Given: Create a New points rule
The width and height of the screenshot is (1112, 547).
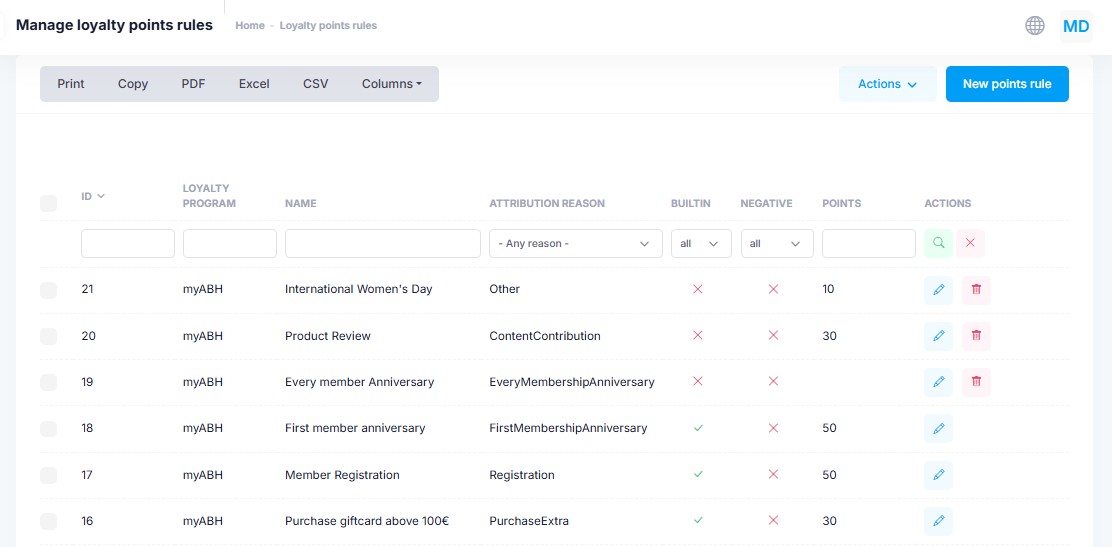Looking at the screenshot, I should 1007,84.
